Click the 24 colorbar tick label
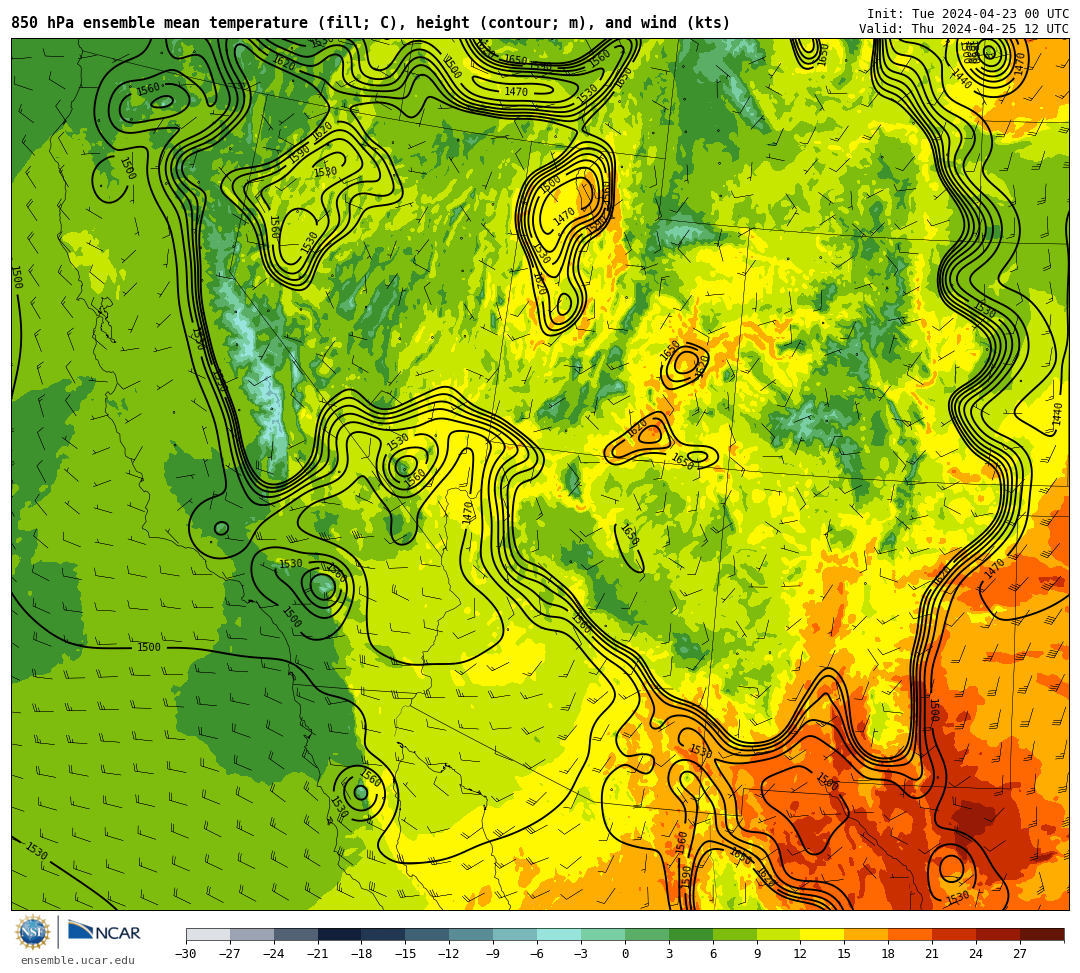 pos(976,954)
